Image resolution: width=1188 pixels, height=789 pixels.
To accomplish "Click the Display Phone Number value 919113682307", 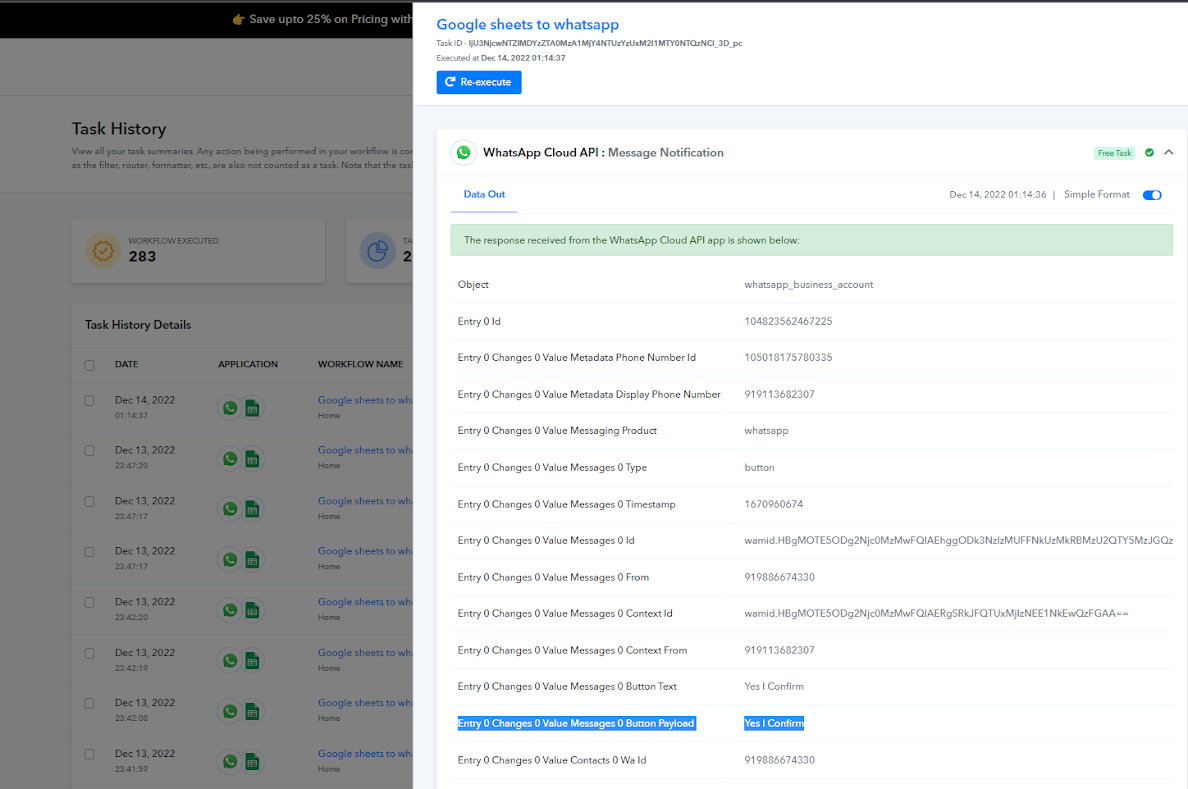I will click(780, 395).
